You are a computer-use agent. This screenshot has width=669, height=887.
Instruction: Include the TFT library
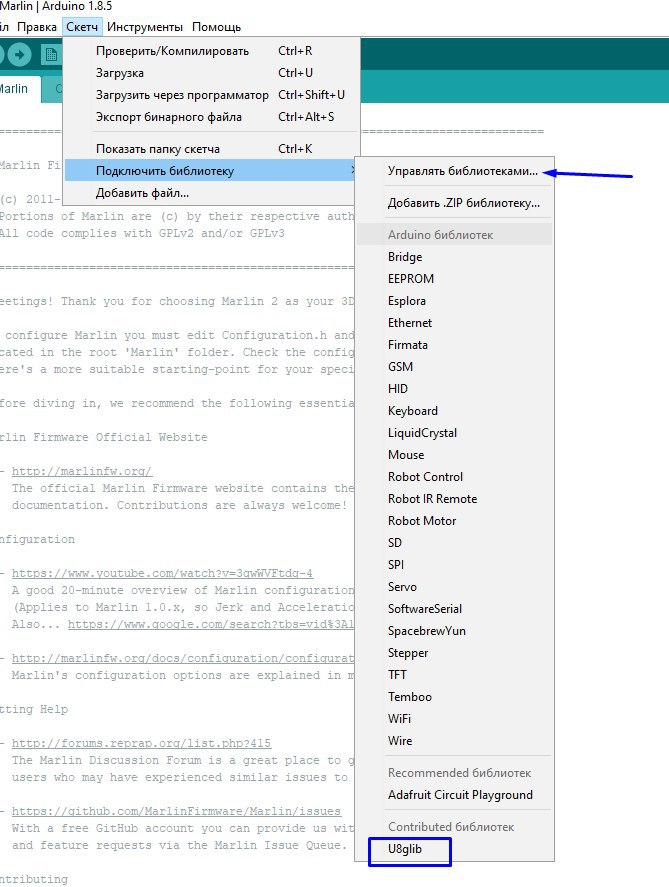[x=455, y=675]
